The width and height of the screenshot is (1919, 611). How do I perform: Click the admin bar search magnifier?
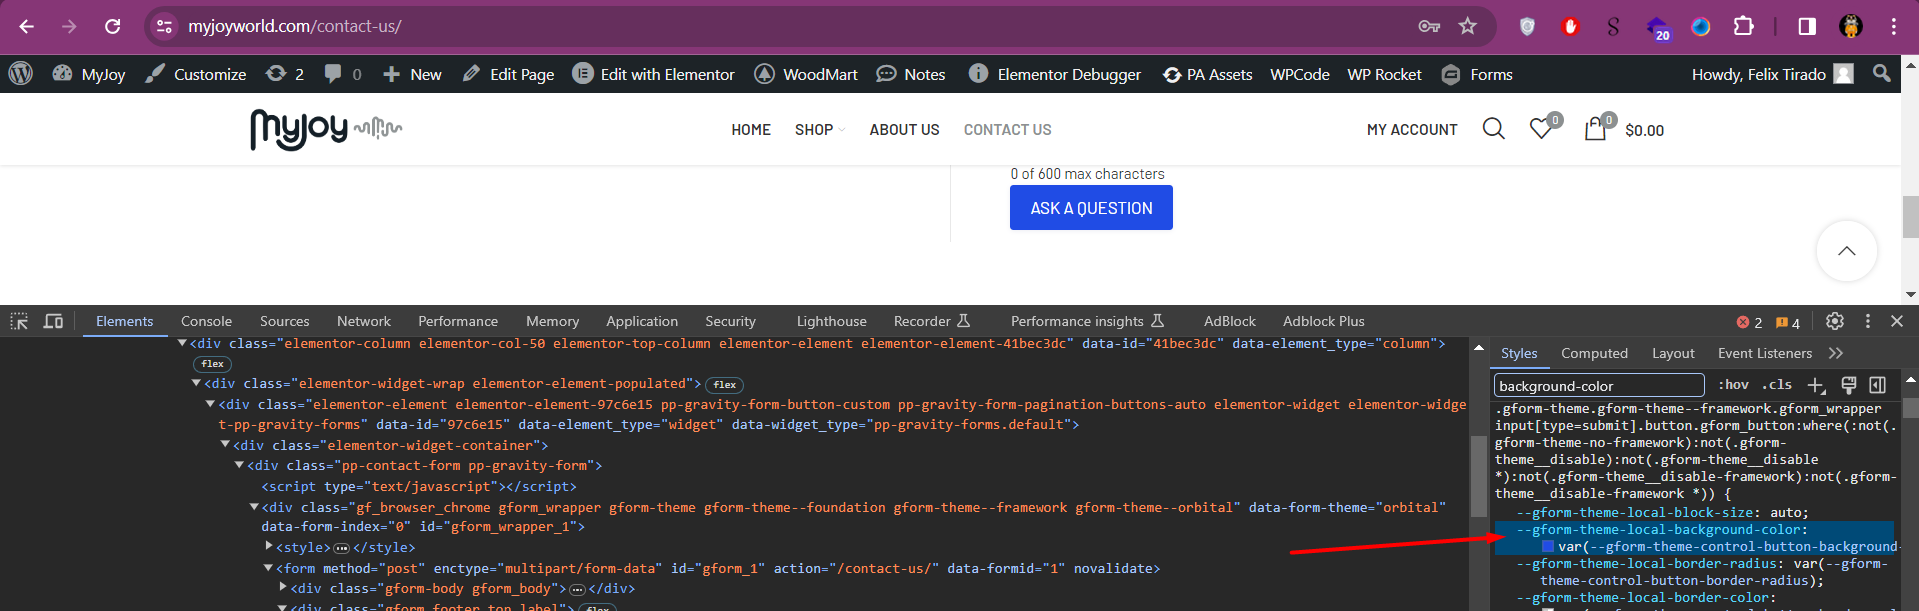(x=1882, y=73)
